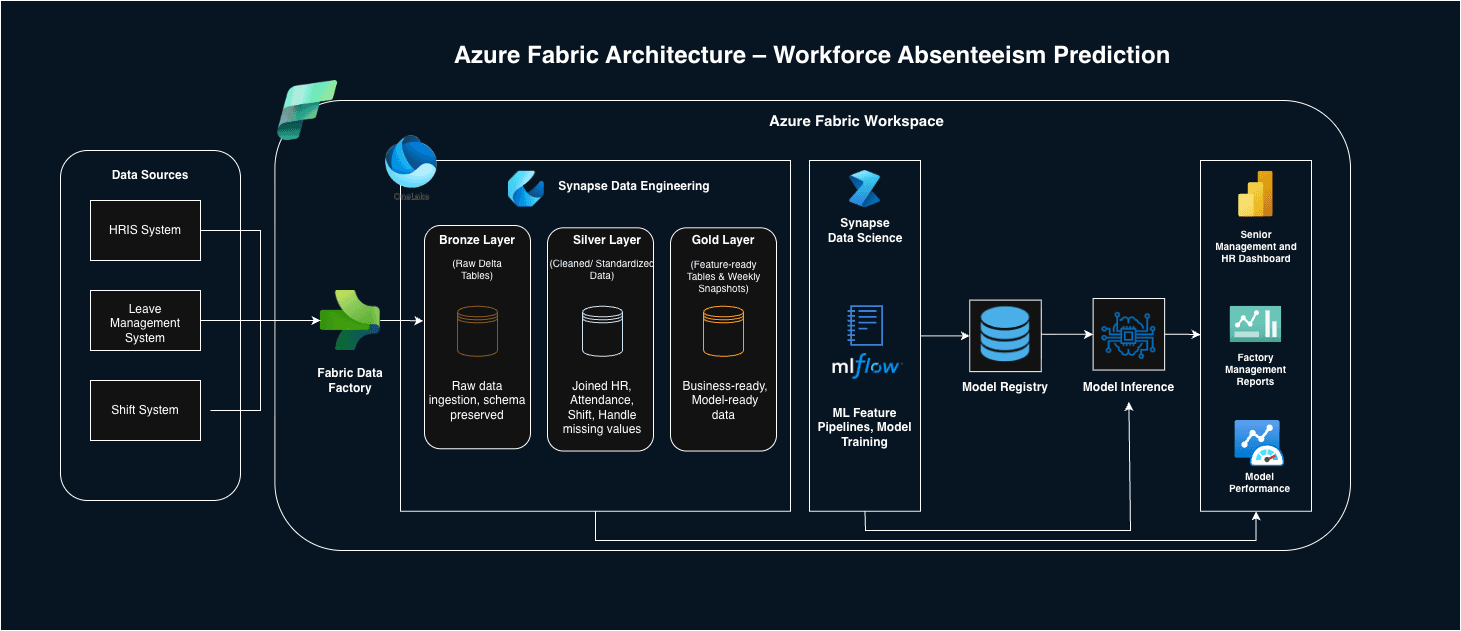Screen dimensions: 1461x631
Task: Click the Raw data ingestion, schema preserved text
Action: 477,400
